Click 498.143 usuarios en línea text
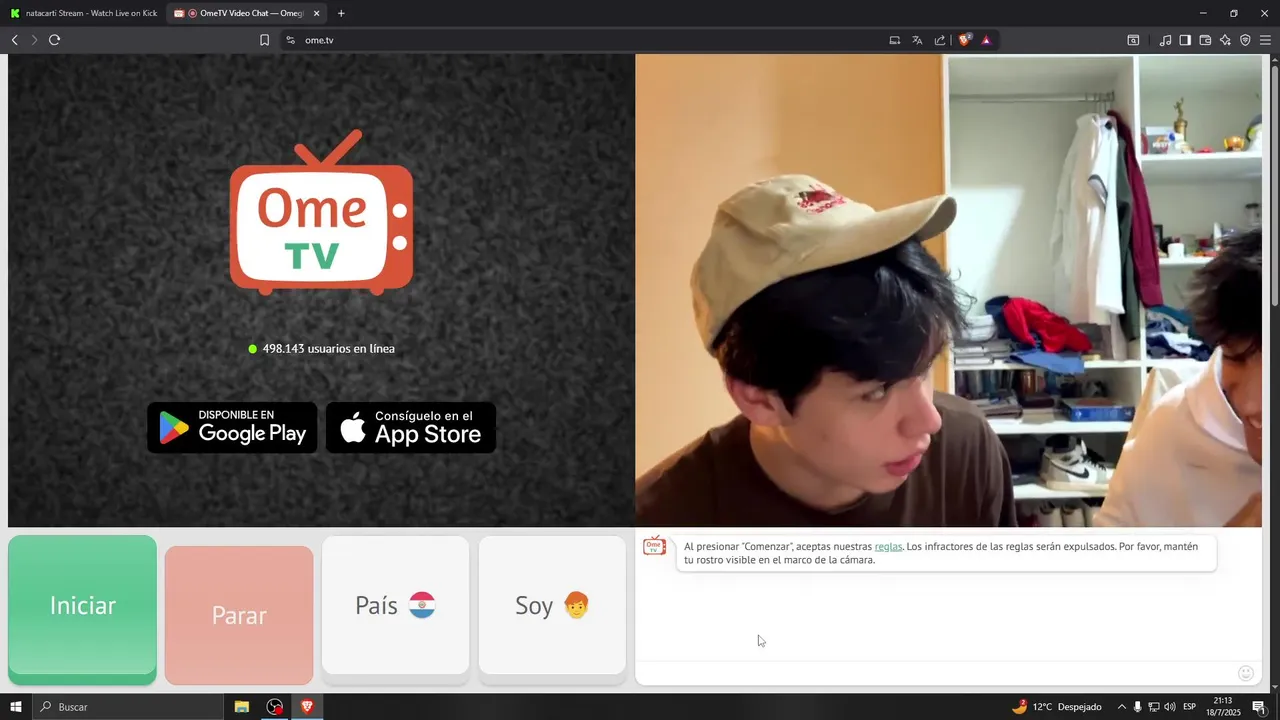 pos(328,349)
